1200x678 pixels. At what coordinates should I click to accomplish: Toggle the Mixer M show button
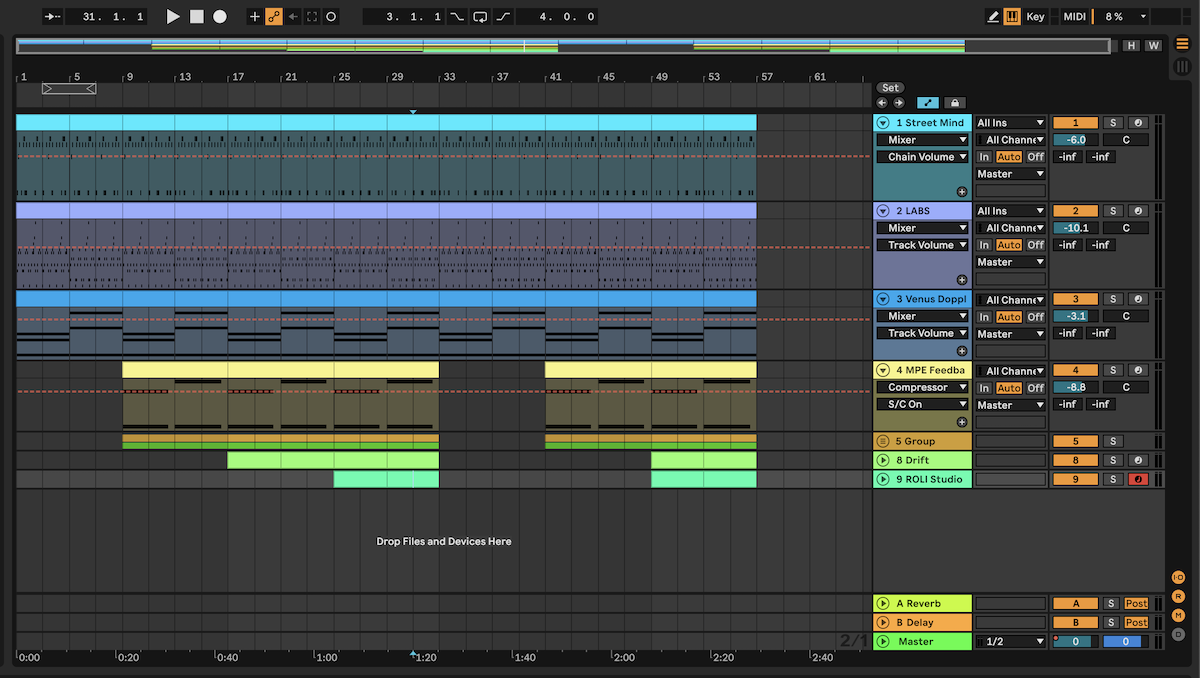[x=1178, y=615]
